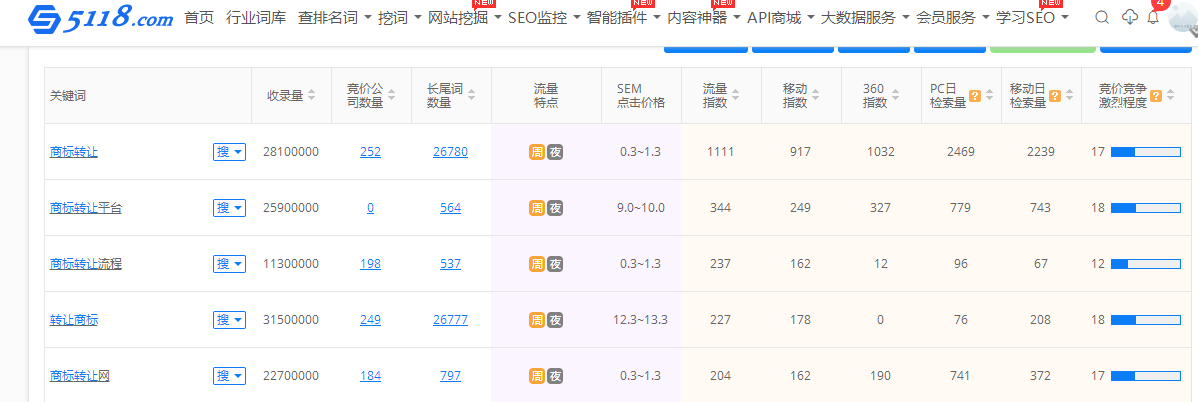
Task: Click the cloud download icon in header
Action: (1129, 18)
